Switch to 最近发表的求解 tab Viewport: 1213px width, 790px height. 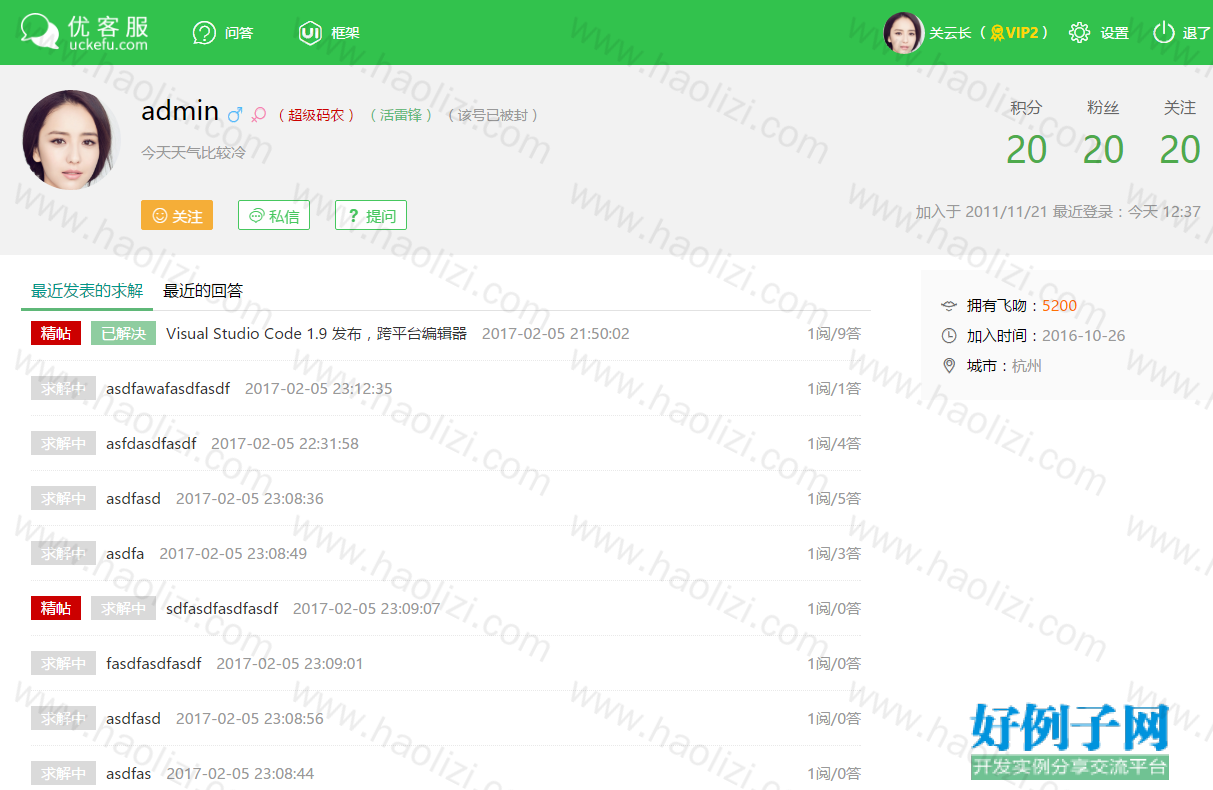[x=87, y=291]
